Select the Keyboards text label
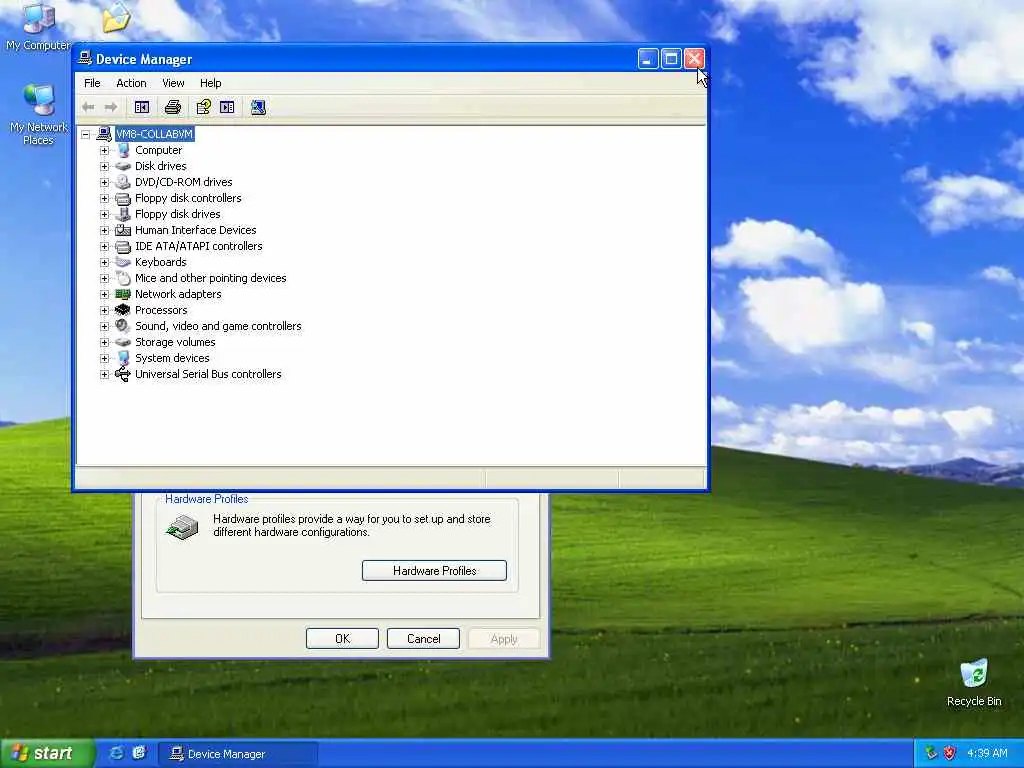1024x768 pixels. pos(161,263)
